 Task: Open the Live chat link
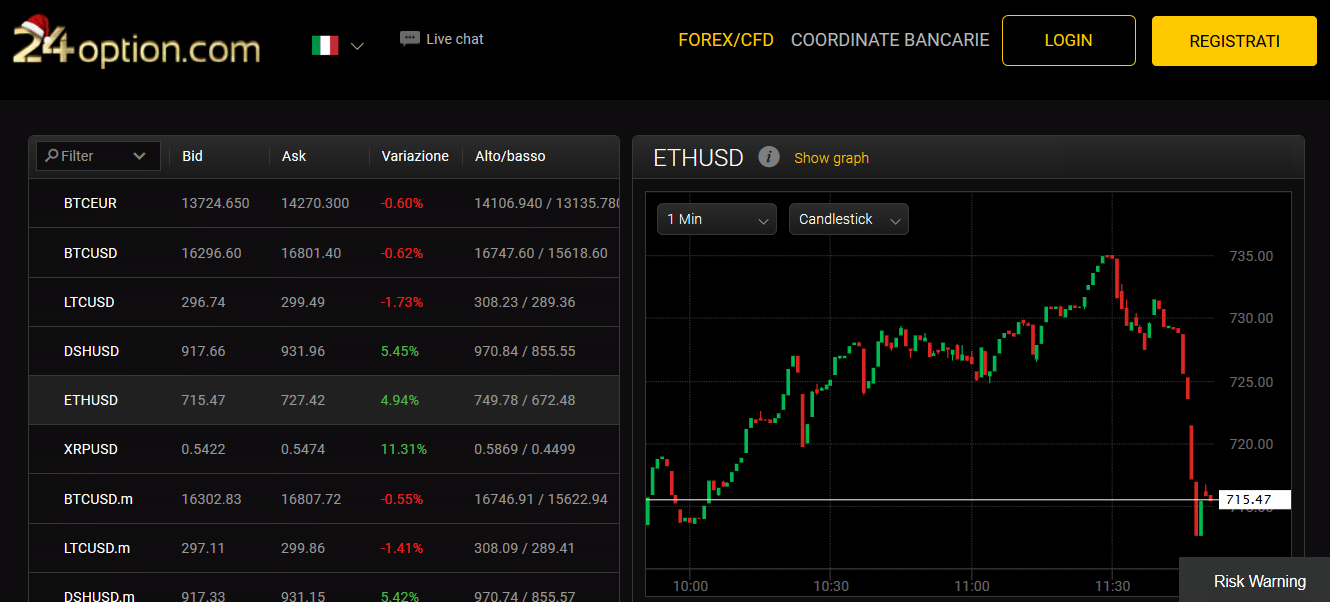pos(455,39)
